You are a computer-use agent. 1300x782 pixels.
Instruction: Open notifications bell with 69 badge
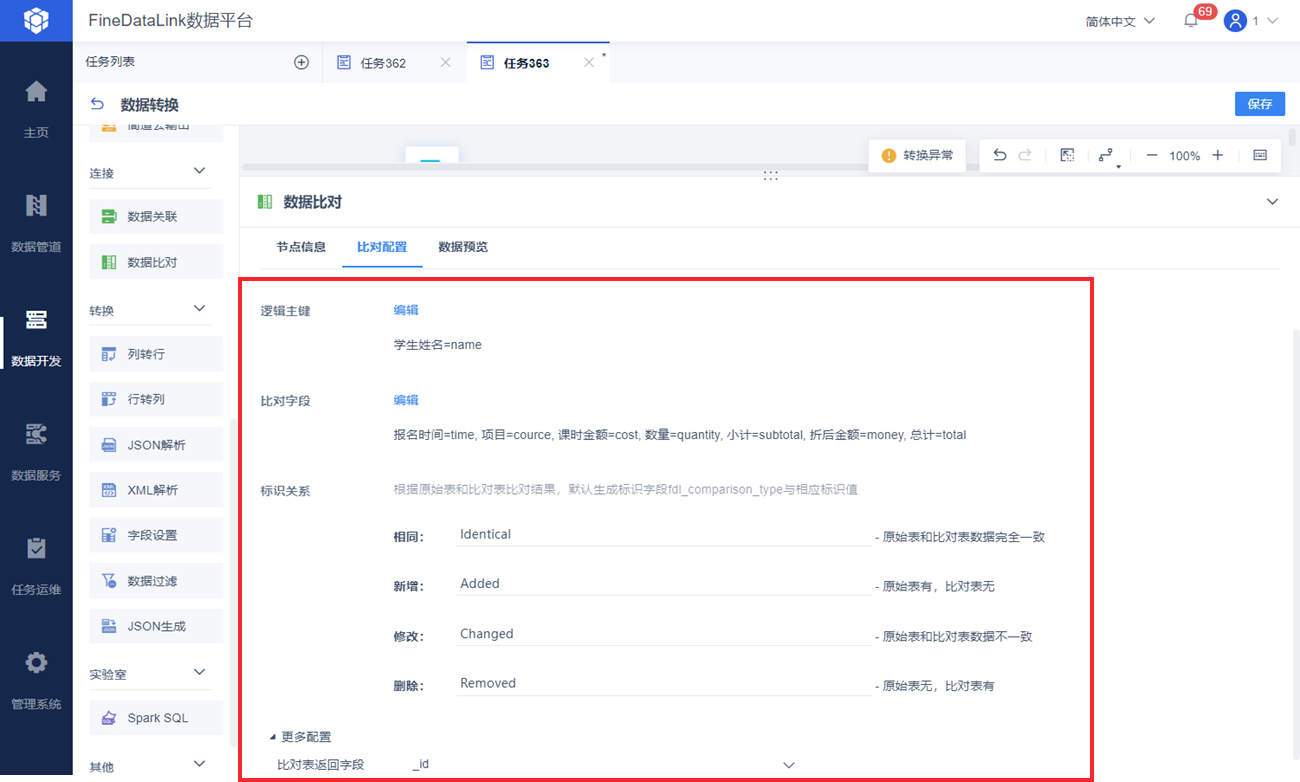click(1190, 20)
